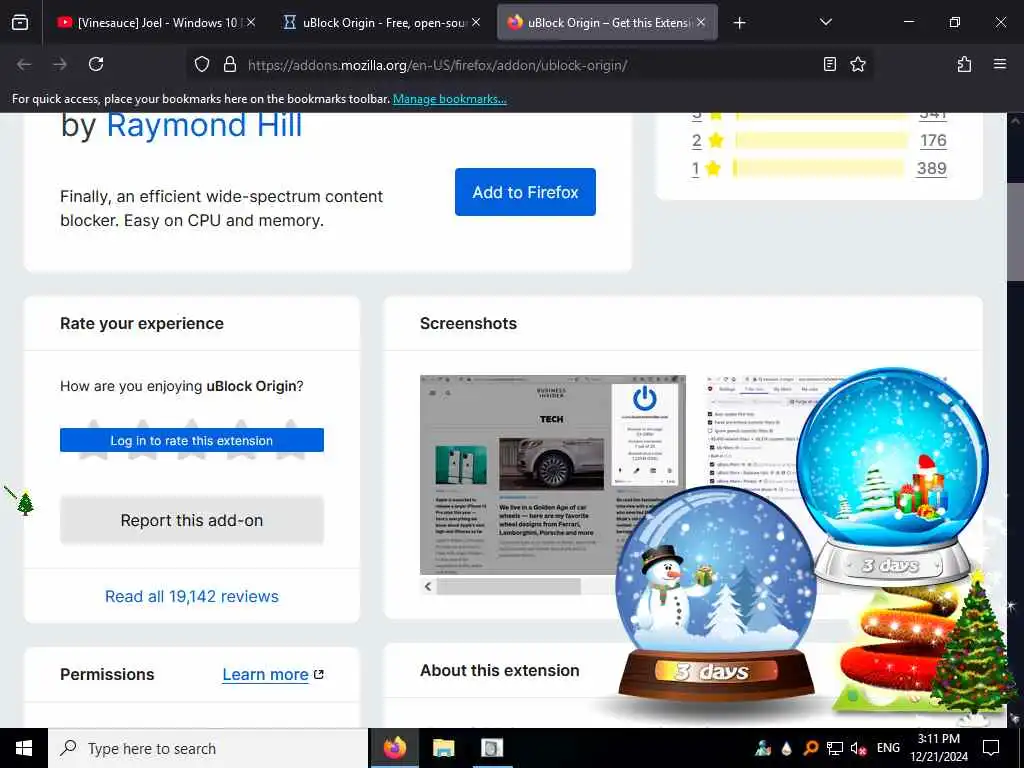The height and width of the screenshot is (768, 1024).
Task: Open File Explorer from the taskbar
Action: (443, 748)
